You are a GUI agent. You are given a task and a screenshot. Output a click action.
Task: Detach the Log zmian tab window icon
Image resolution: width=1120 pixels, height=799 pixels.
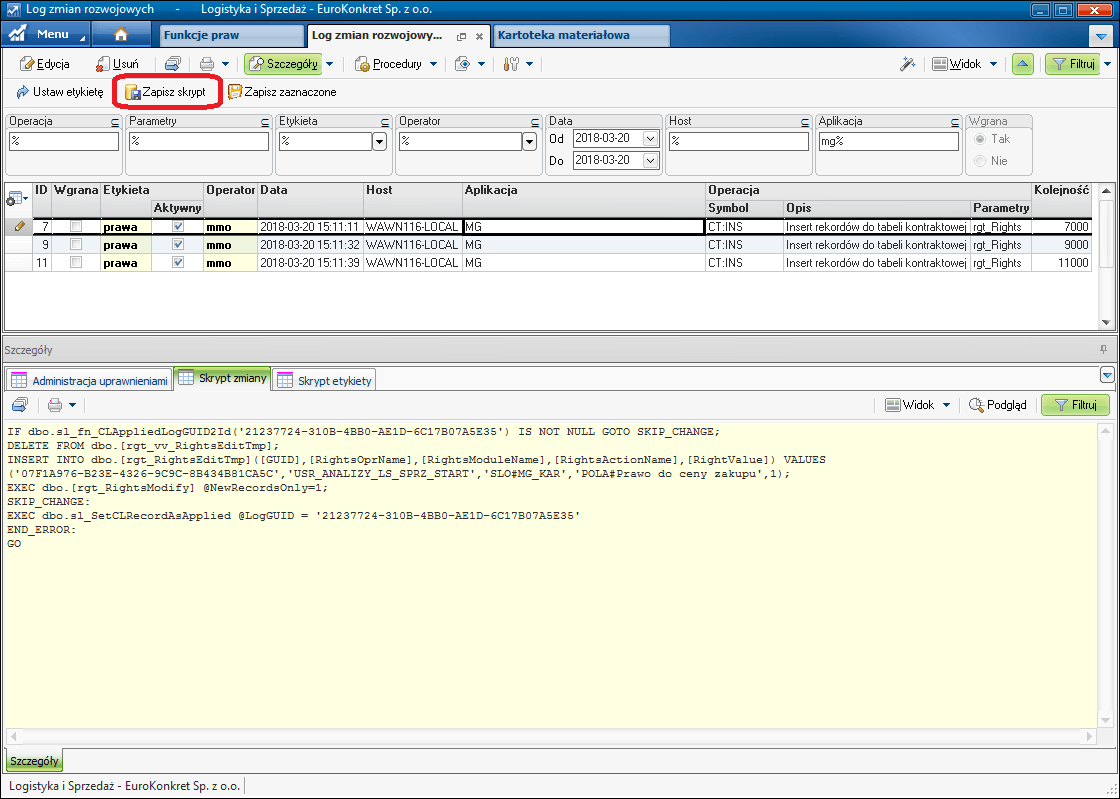[461, 36]
